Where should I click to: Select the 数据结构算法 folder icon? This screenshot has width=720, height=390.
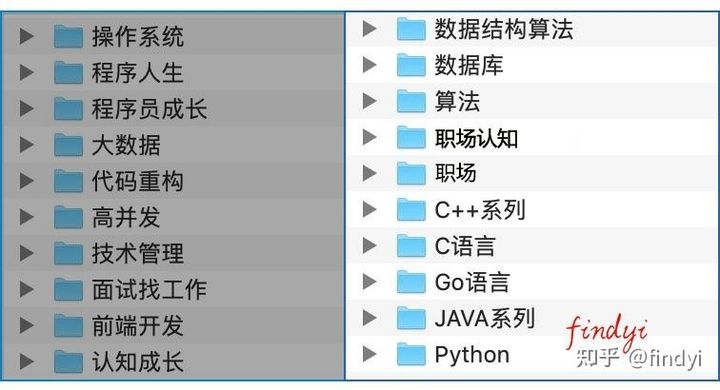coord(411,29)
